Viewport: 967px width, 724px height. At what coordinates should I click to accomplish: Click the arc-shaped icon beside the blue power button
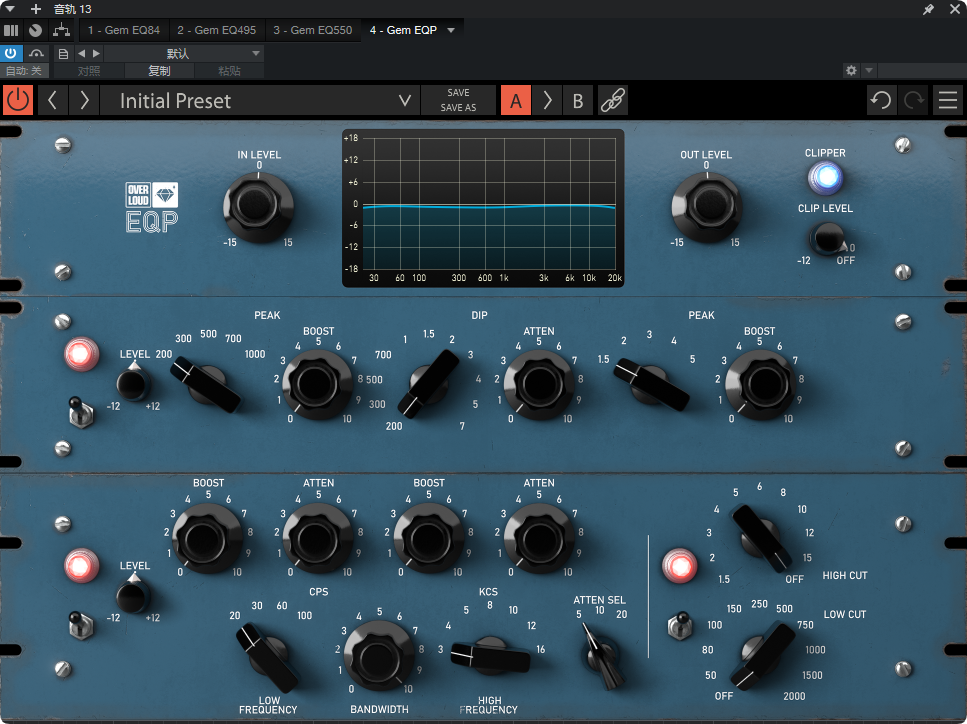click(x=36, y=54)
